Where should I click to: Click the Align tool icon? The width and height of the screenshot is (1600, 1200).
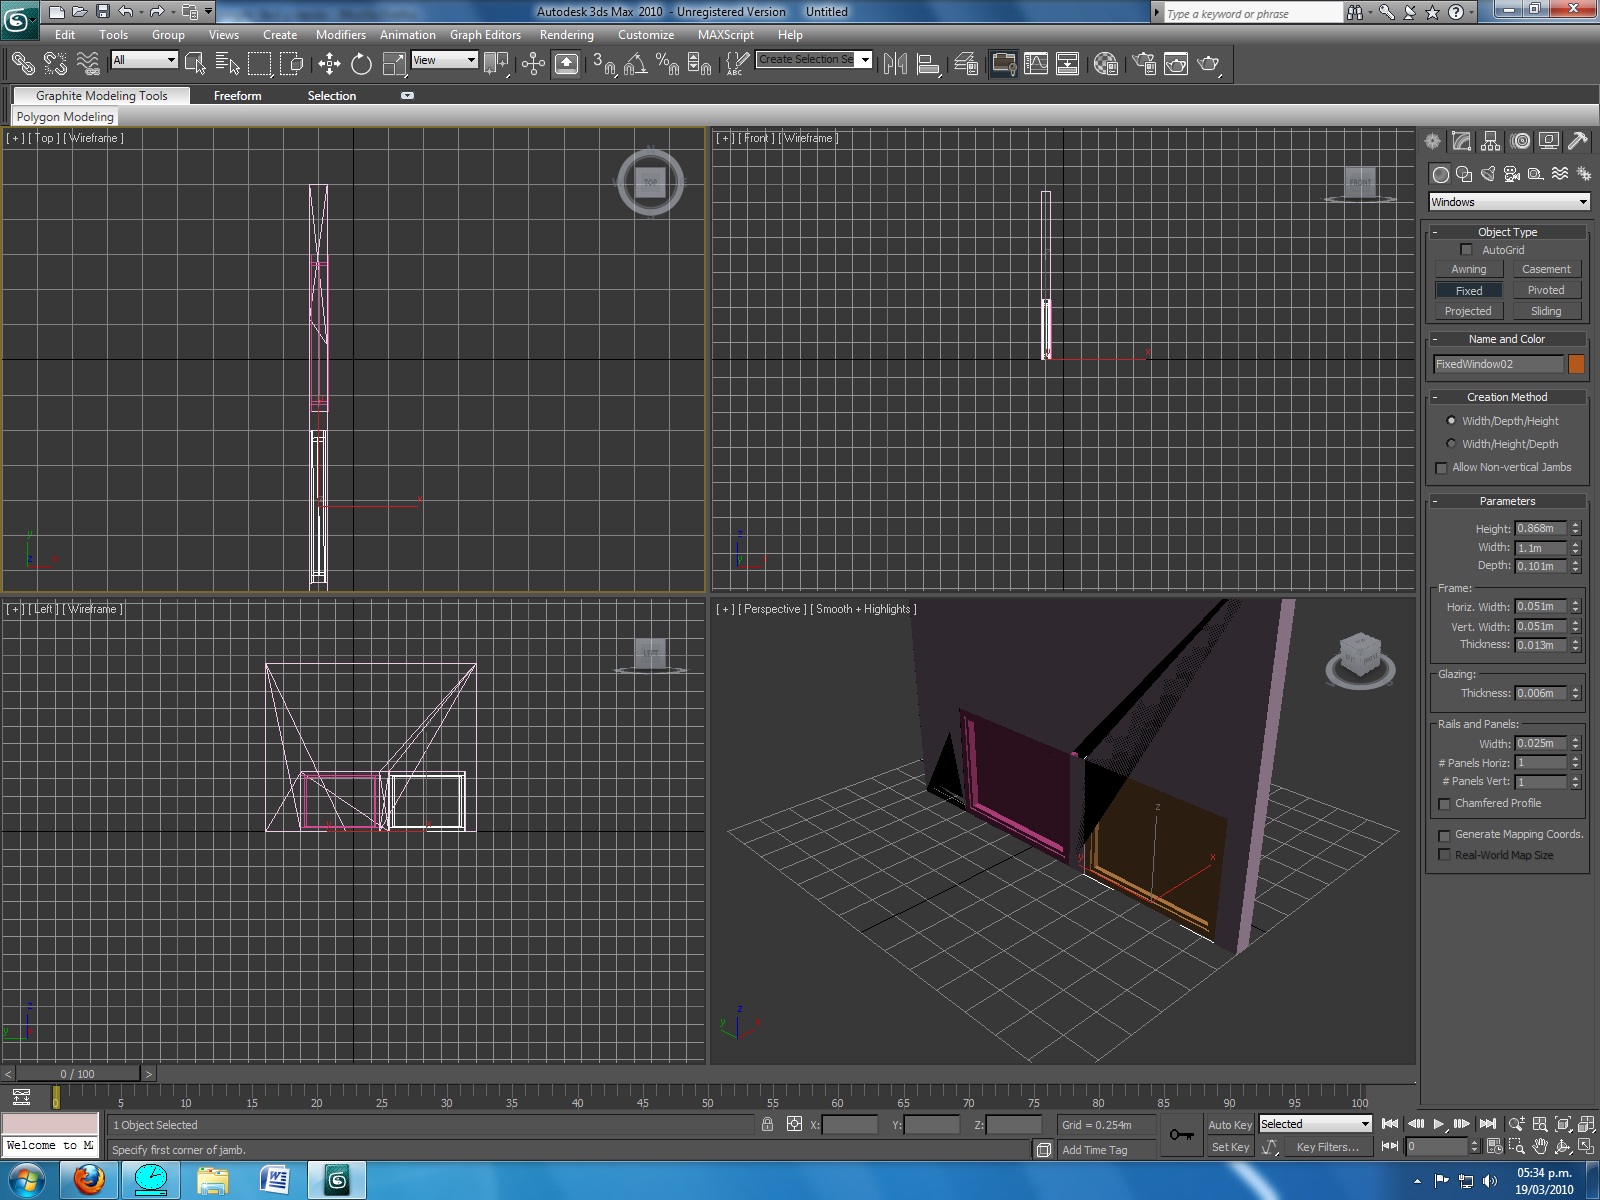[929, 64]
